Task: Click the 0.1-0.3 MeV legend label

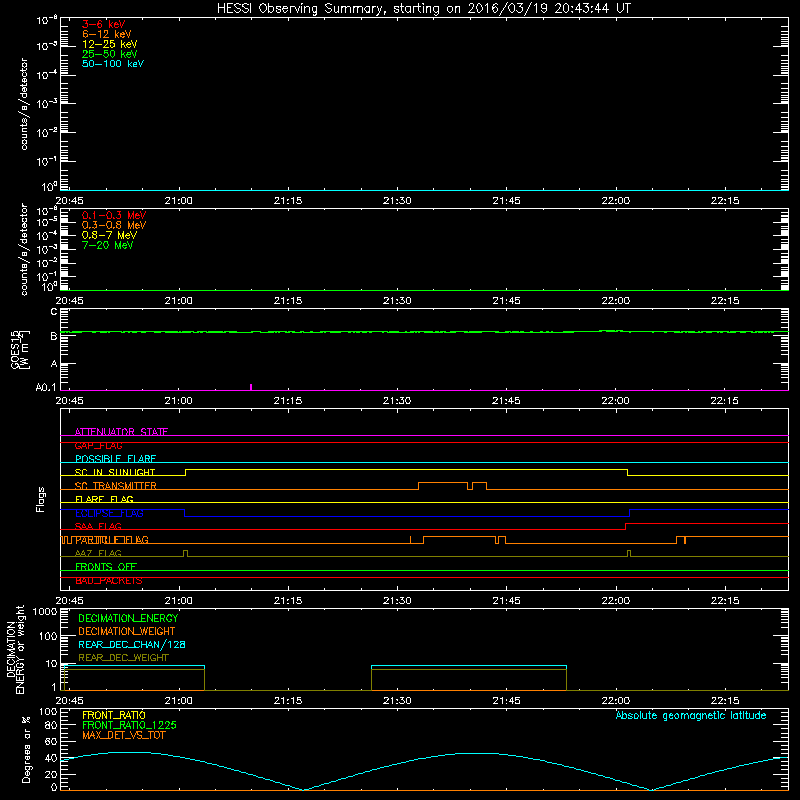Action: [x=114, y=215]
